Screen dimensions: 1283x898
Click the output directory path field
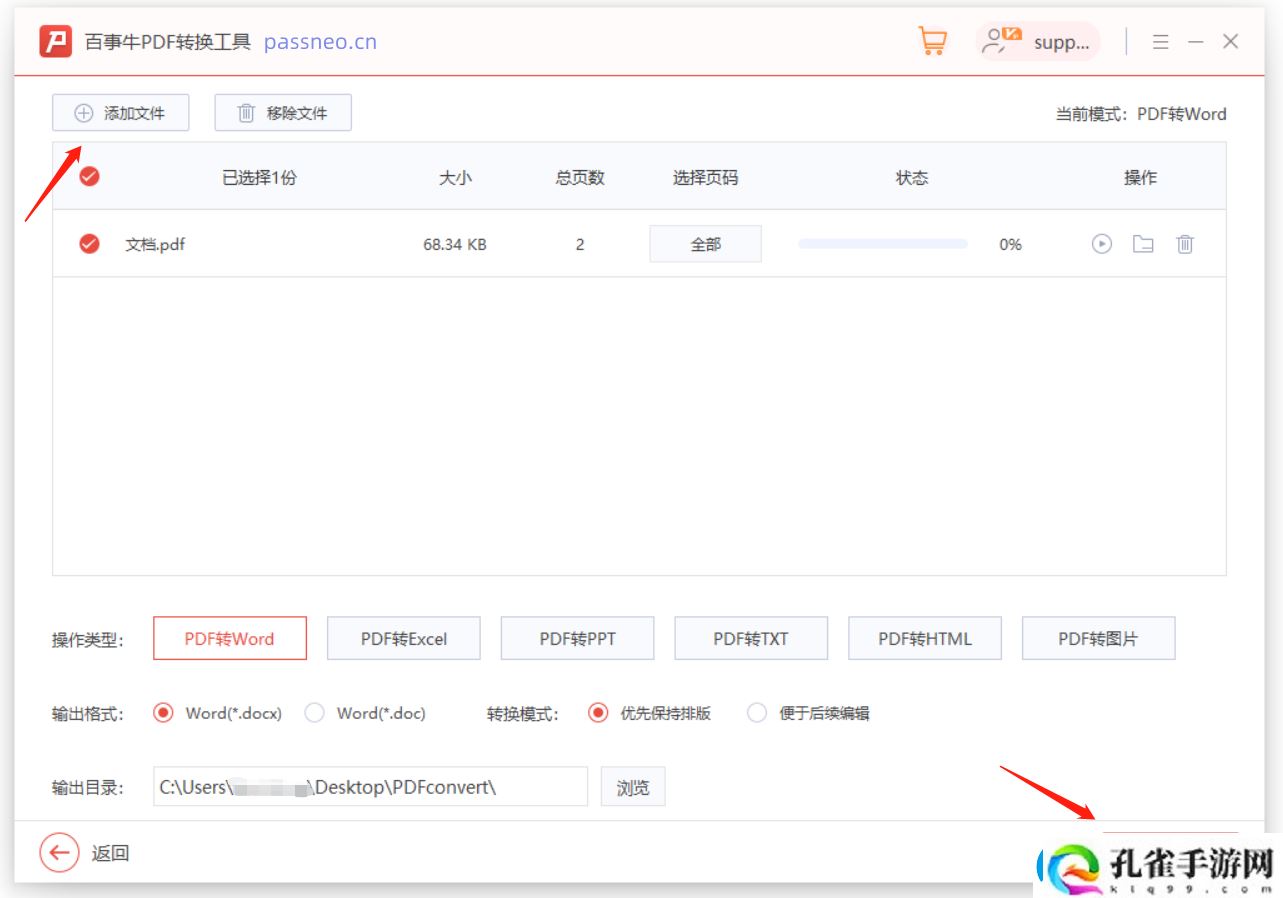(x=370, y=787)
